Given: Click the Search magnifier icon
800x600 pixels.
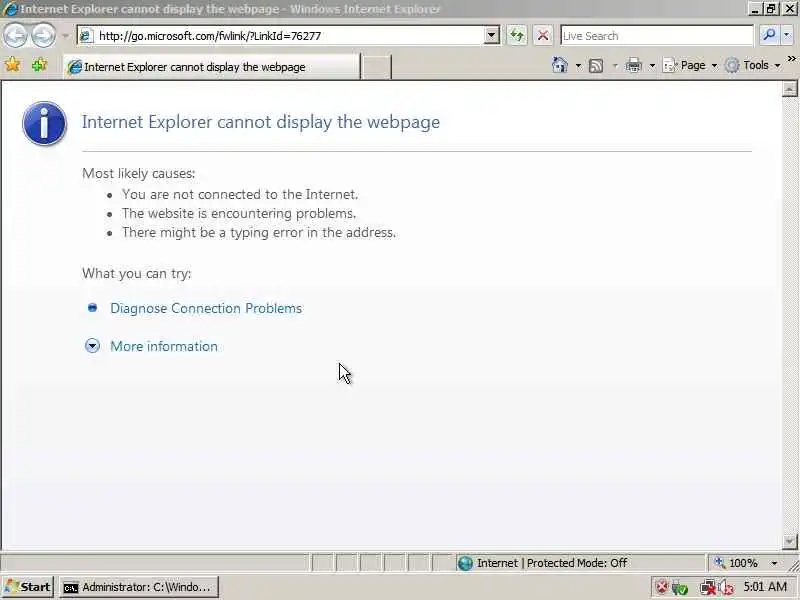Looking at the screenshot, I should tap(768, 35).
